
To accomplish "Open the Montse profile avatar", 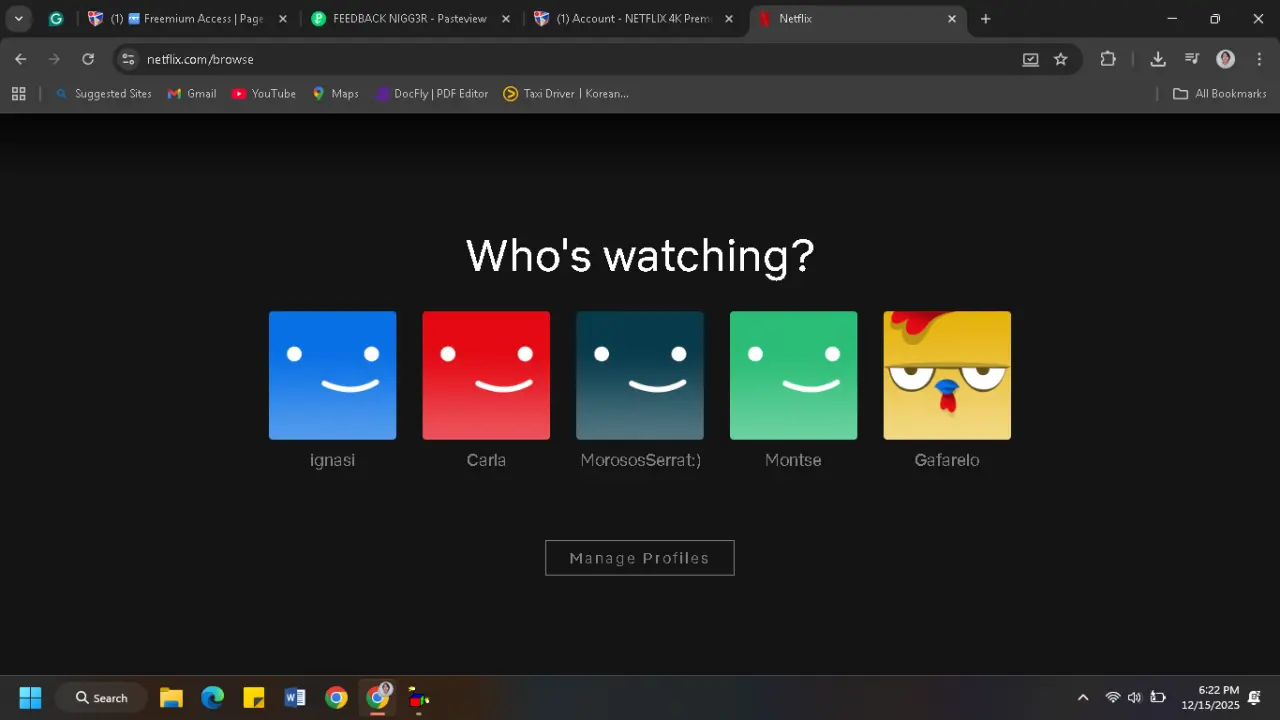I will point(793,375).
